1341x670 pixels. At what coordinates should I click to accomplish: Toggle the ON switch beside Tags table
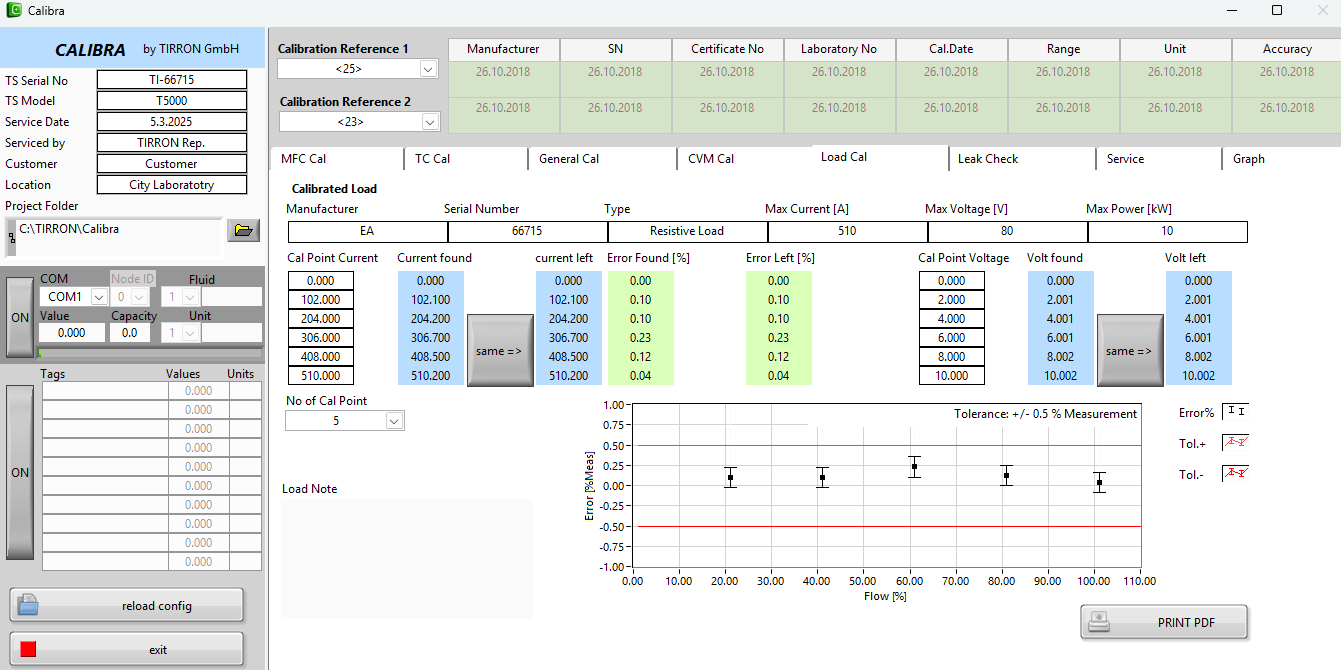[x=20, y=472]
